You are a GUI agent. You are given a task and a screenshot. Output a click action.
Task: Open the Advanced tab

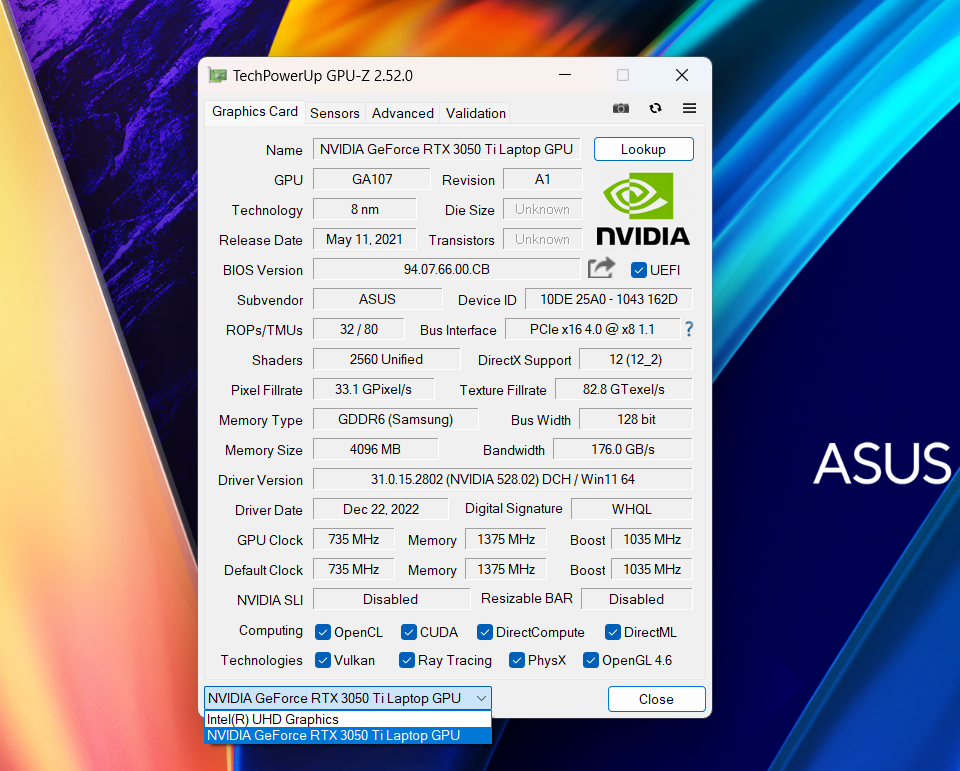coord(403,113)
